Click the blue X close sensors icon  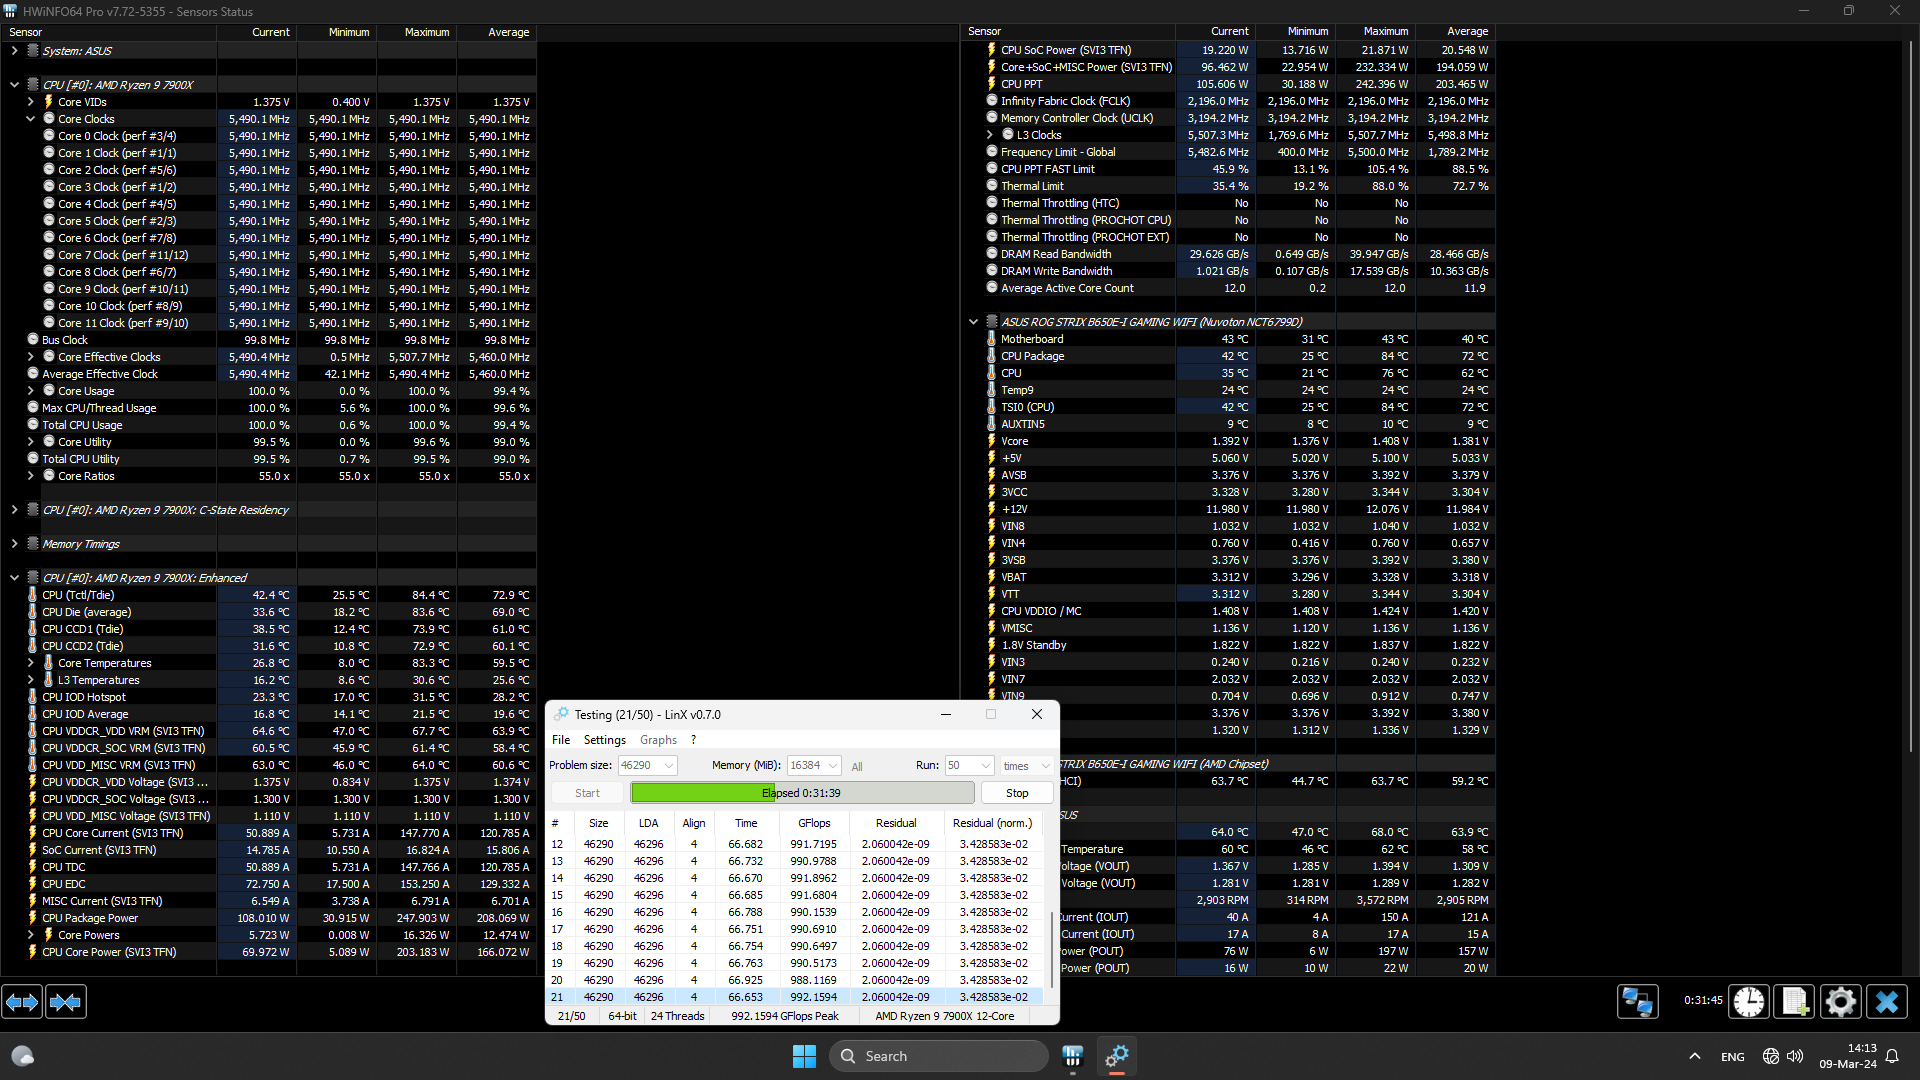[x=1887, y=1001]
